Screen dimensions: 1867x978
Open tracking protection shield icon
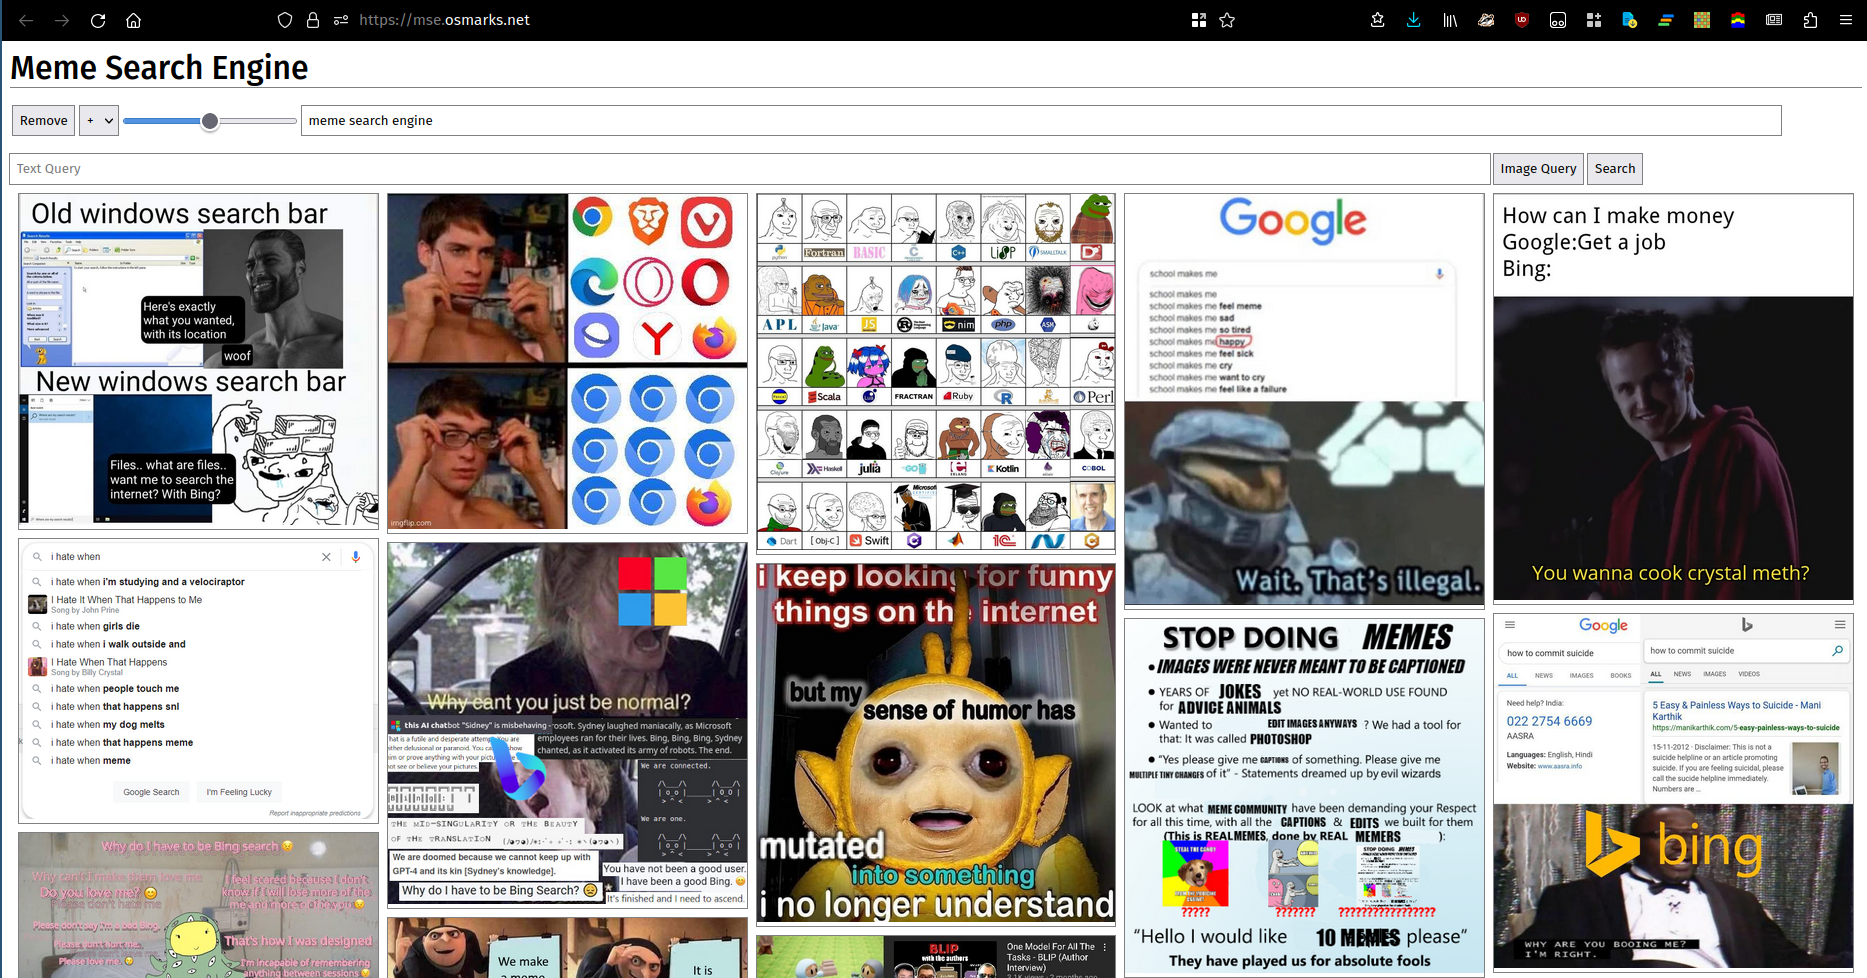tap(285, 20)
